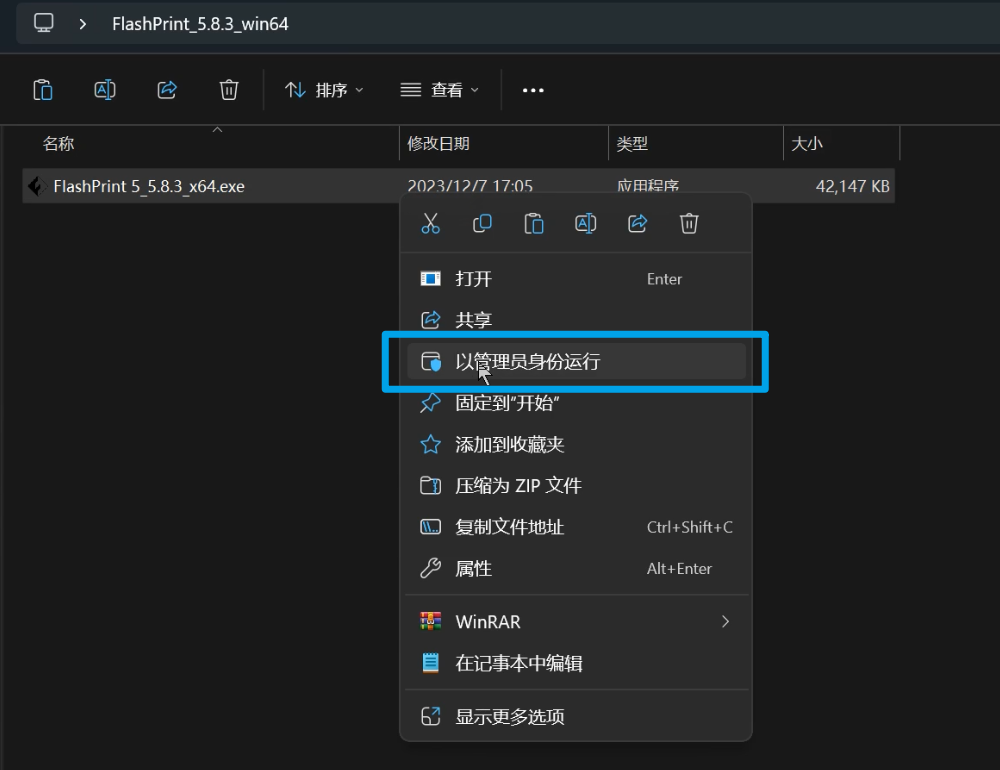Sort by 类型 column header
Image resolution: width=1000 pixels, height=770 pixels.
tap(632, 144)
